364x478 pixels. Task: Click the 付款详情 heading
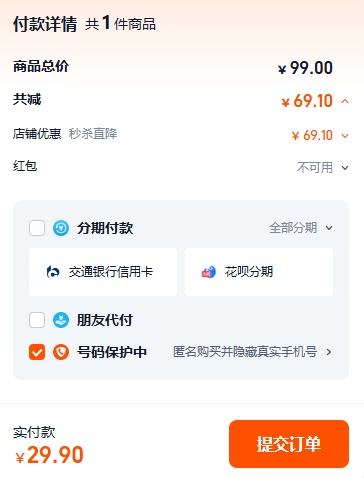point(45,24)
